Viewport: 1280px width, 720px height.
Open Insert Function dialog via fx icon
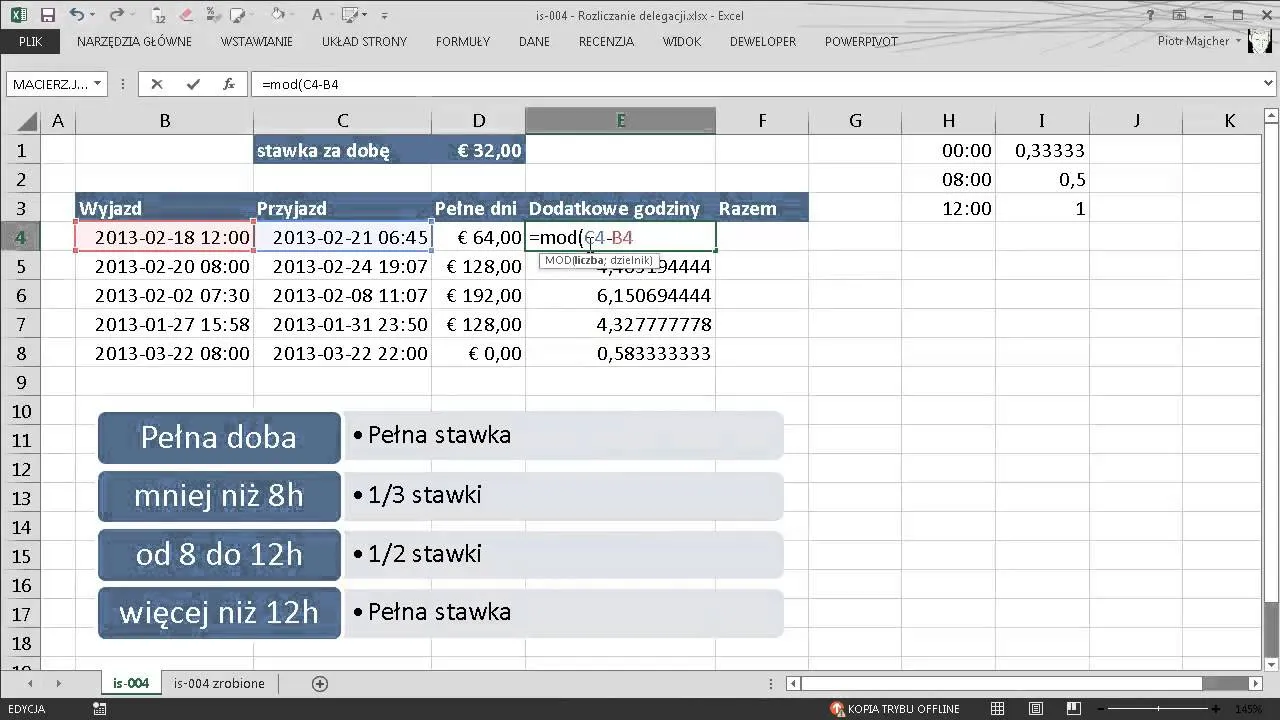coord(229,84)
